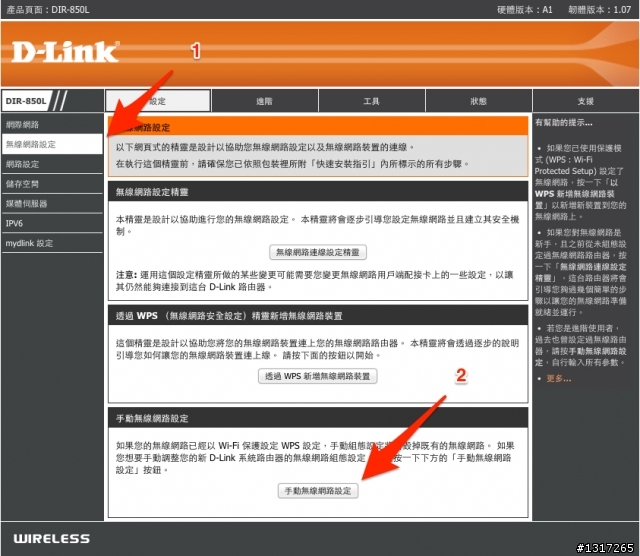This screenshot has width=640, height=556.
Task: Click the 無線網路設定精靈 section header
Action: pos(318,192)
